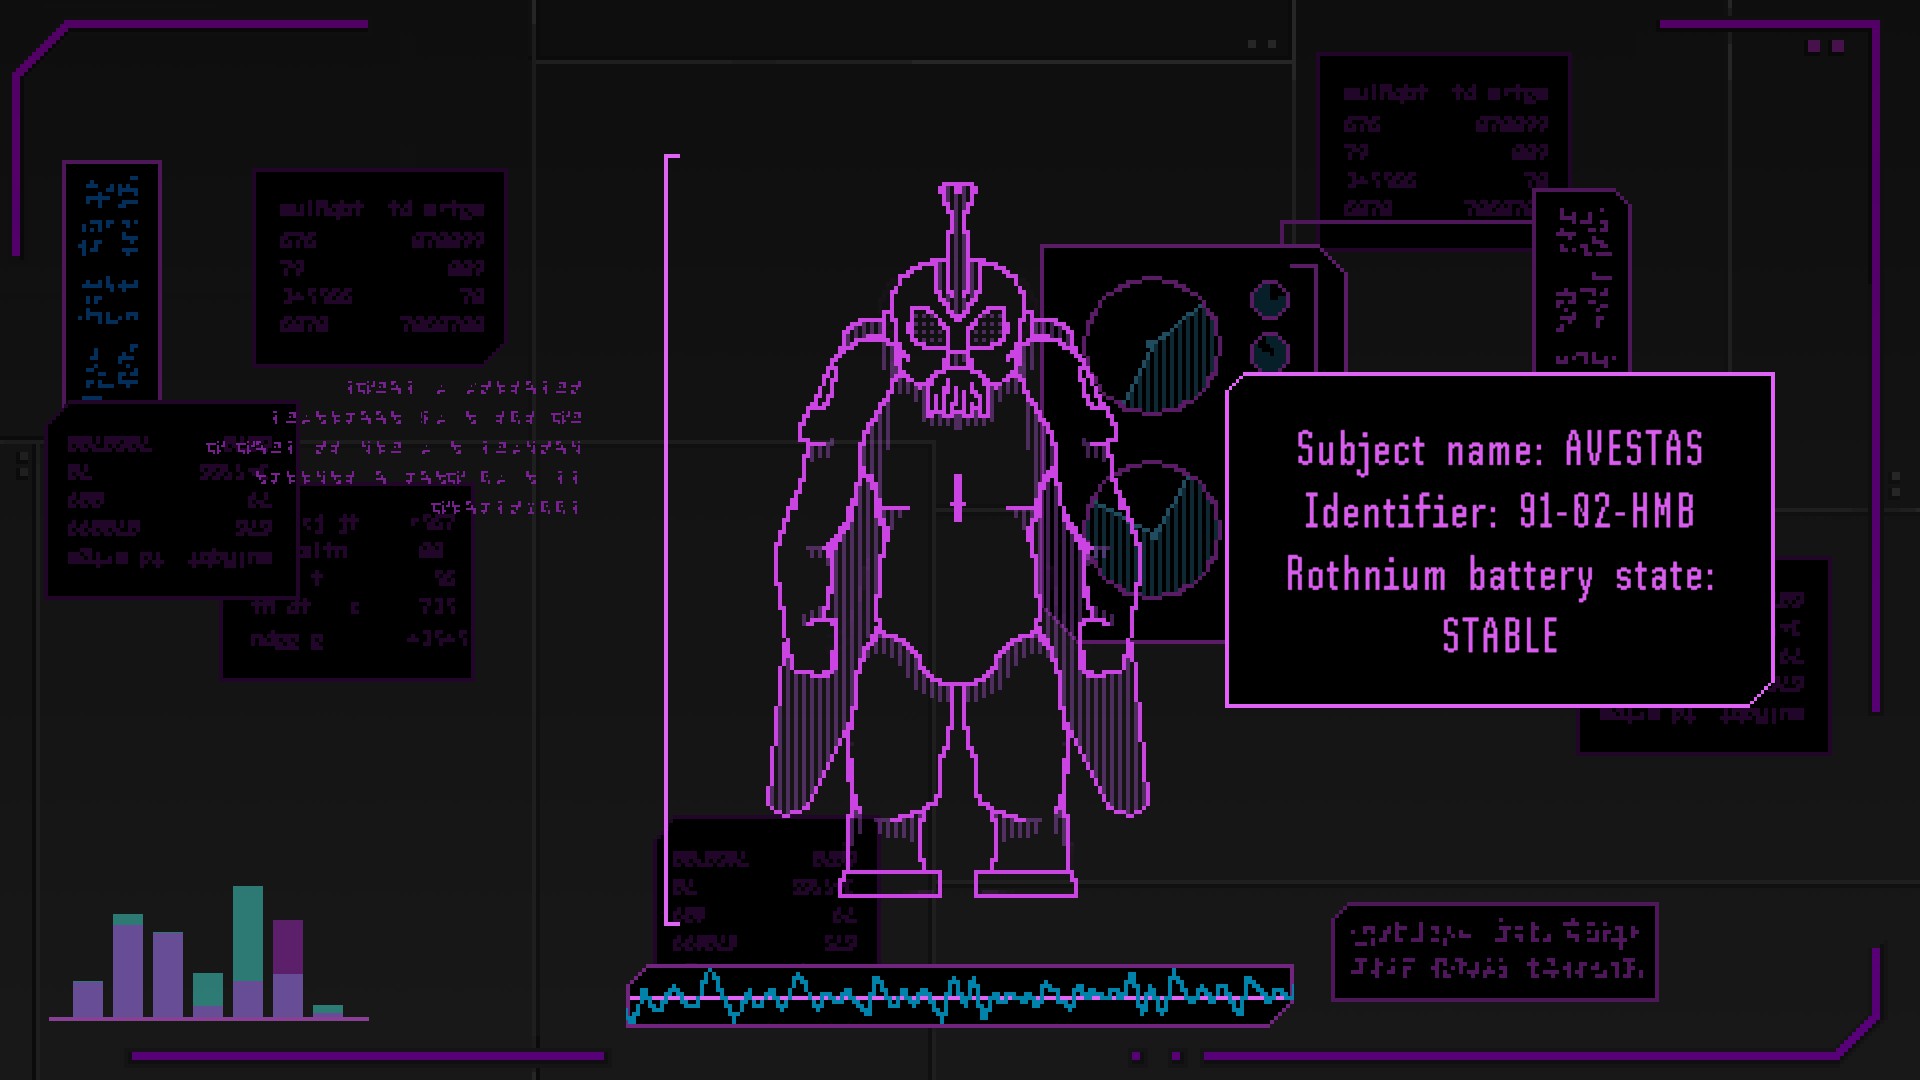Click the Identifier 91-02-HMB line
This screenshot has height=1080, width=1920.
coord(1499,512)
